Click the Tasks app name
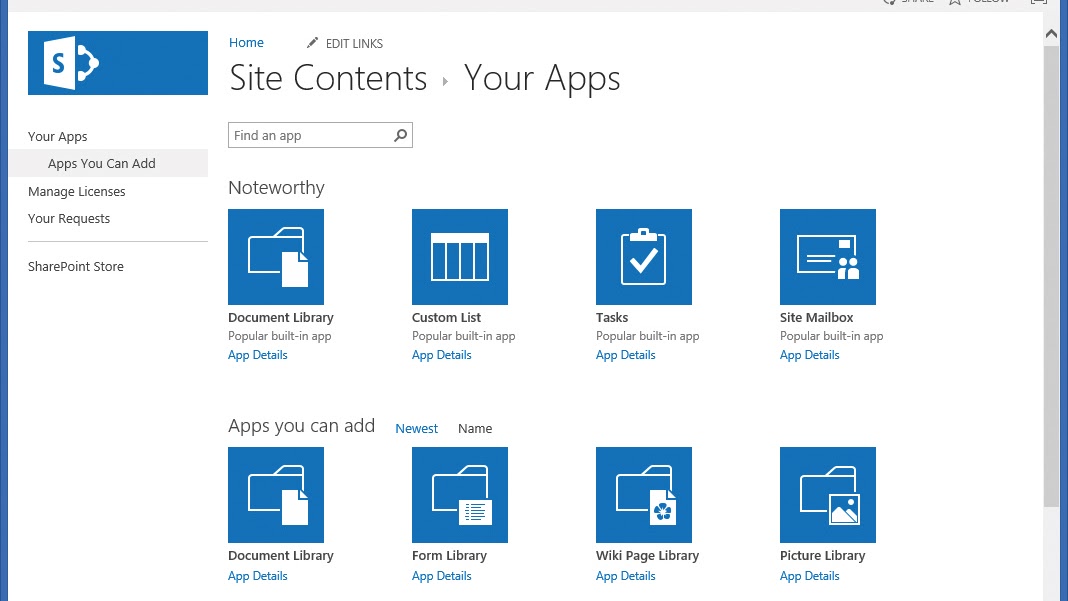This screenshot has height=601, width=1068. 612,318
